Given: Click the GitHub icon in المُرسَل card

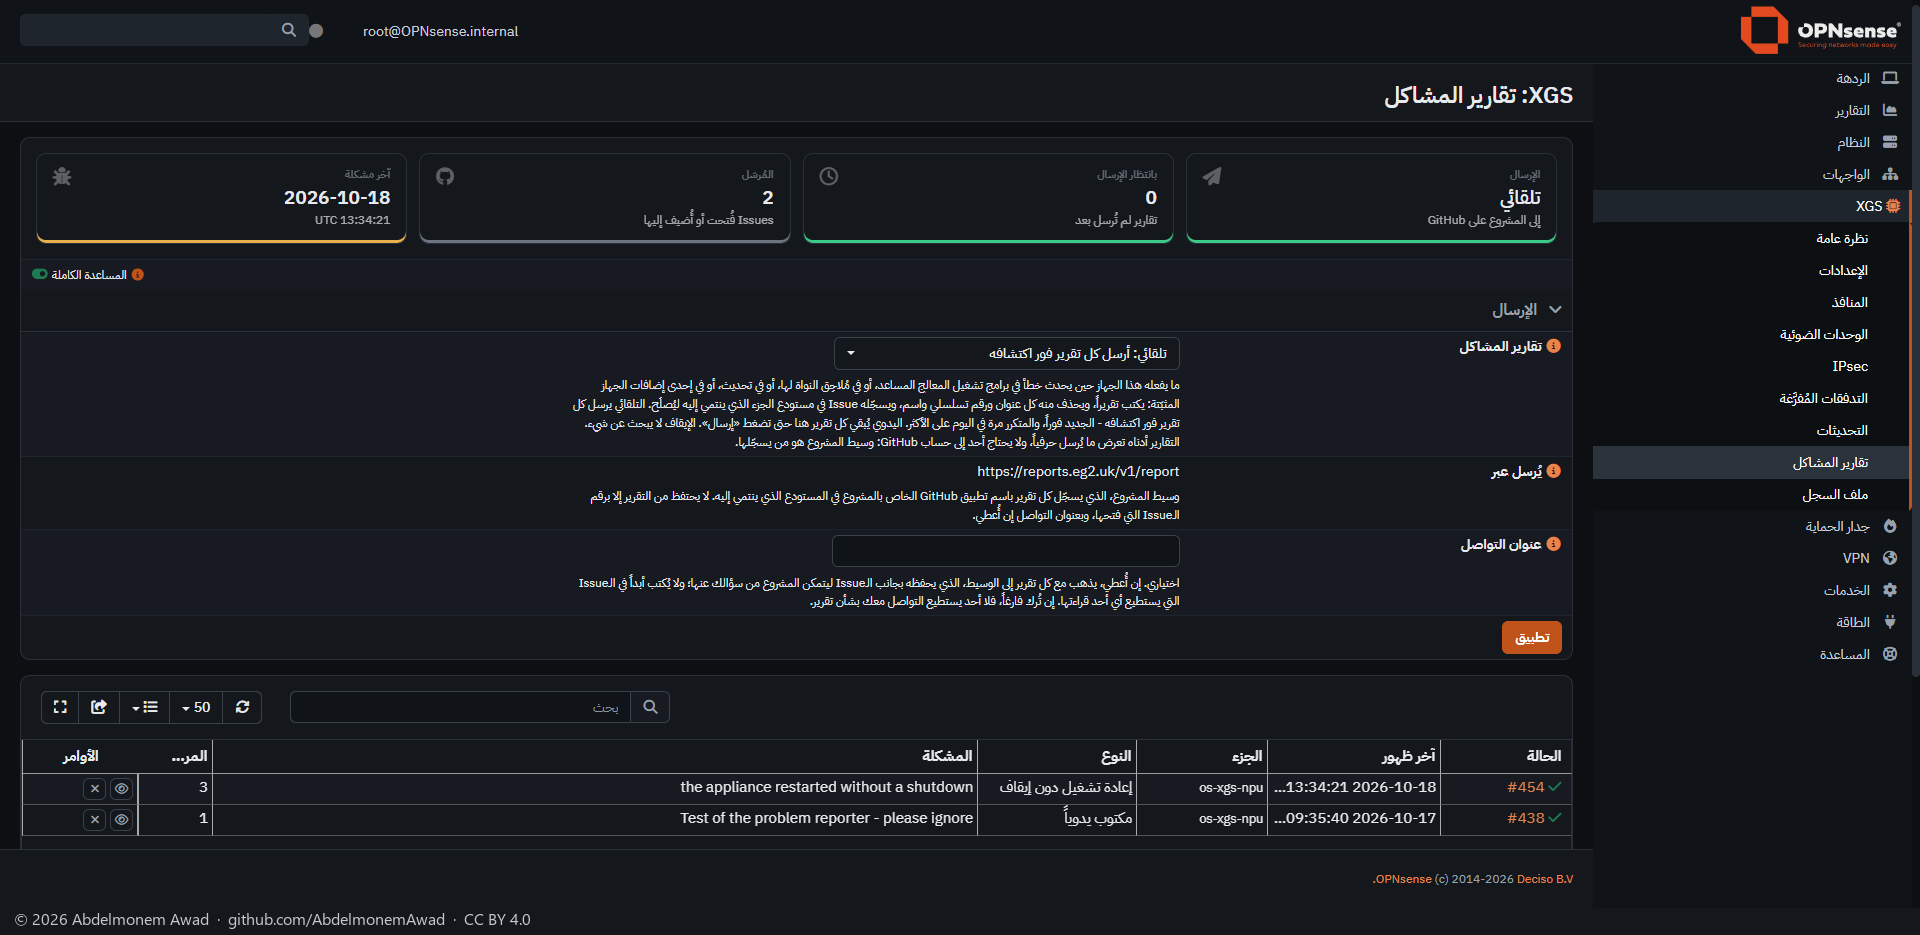Looking at the screenshot, I should click(x=445, y=176).
